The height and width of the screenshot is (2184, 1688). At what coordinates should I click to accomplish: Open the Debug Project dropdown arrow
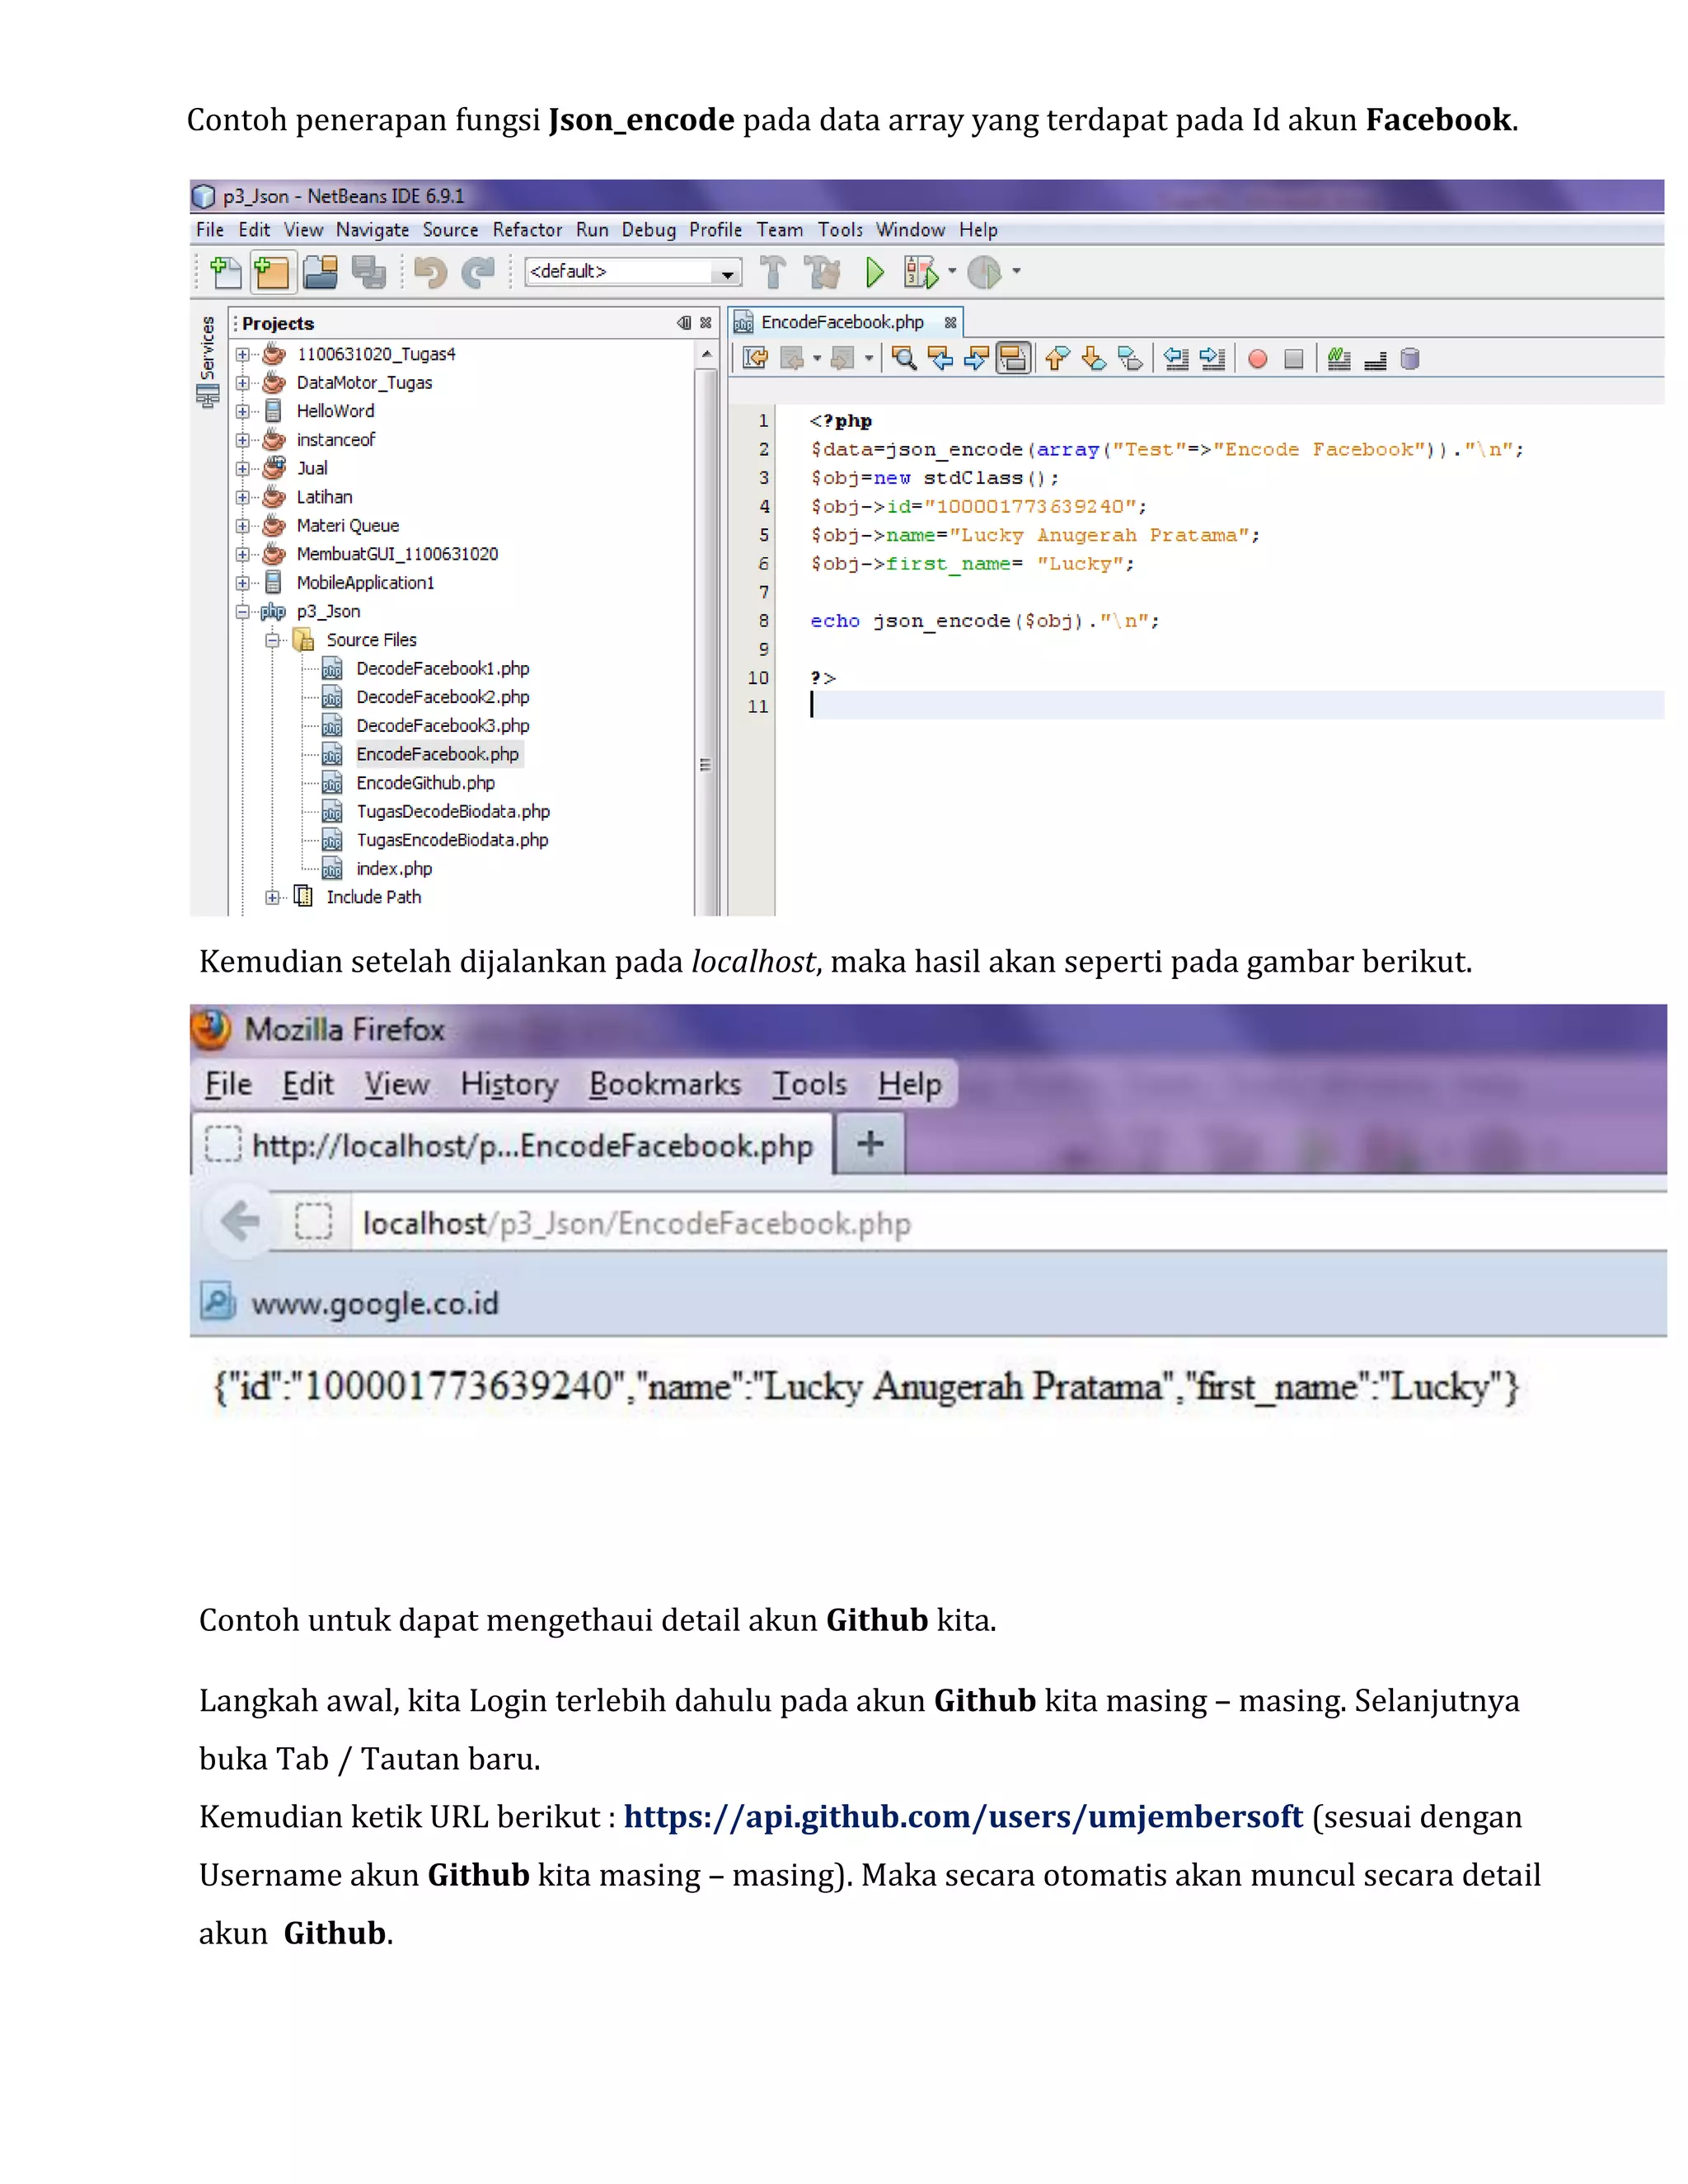952,271
